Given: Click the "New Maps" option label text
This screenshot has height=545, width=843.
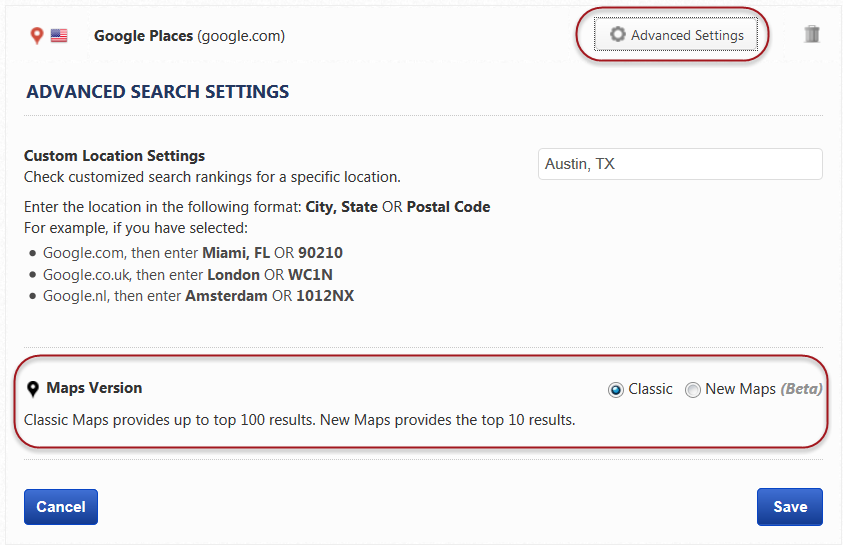Looking at the screenshot, I should click(x=740, y=389).
